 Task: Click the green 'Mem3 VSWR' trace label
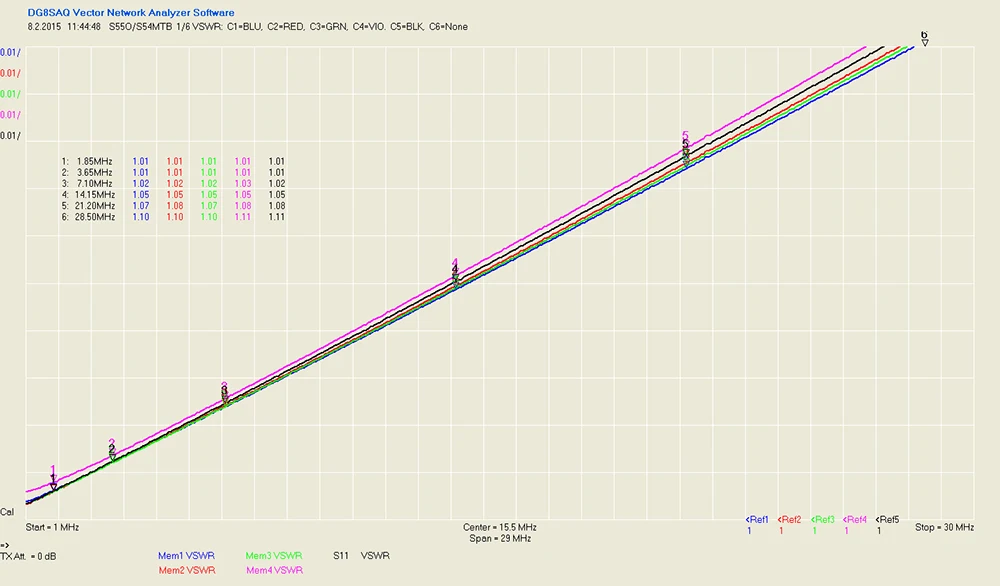point(274,556)
